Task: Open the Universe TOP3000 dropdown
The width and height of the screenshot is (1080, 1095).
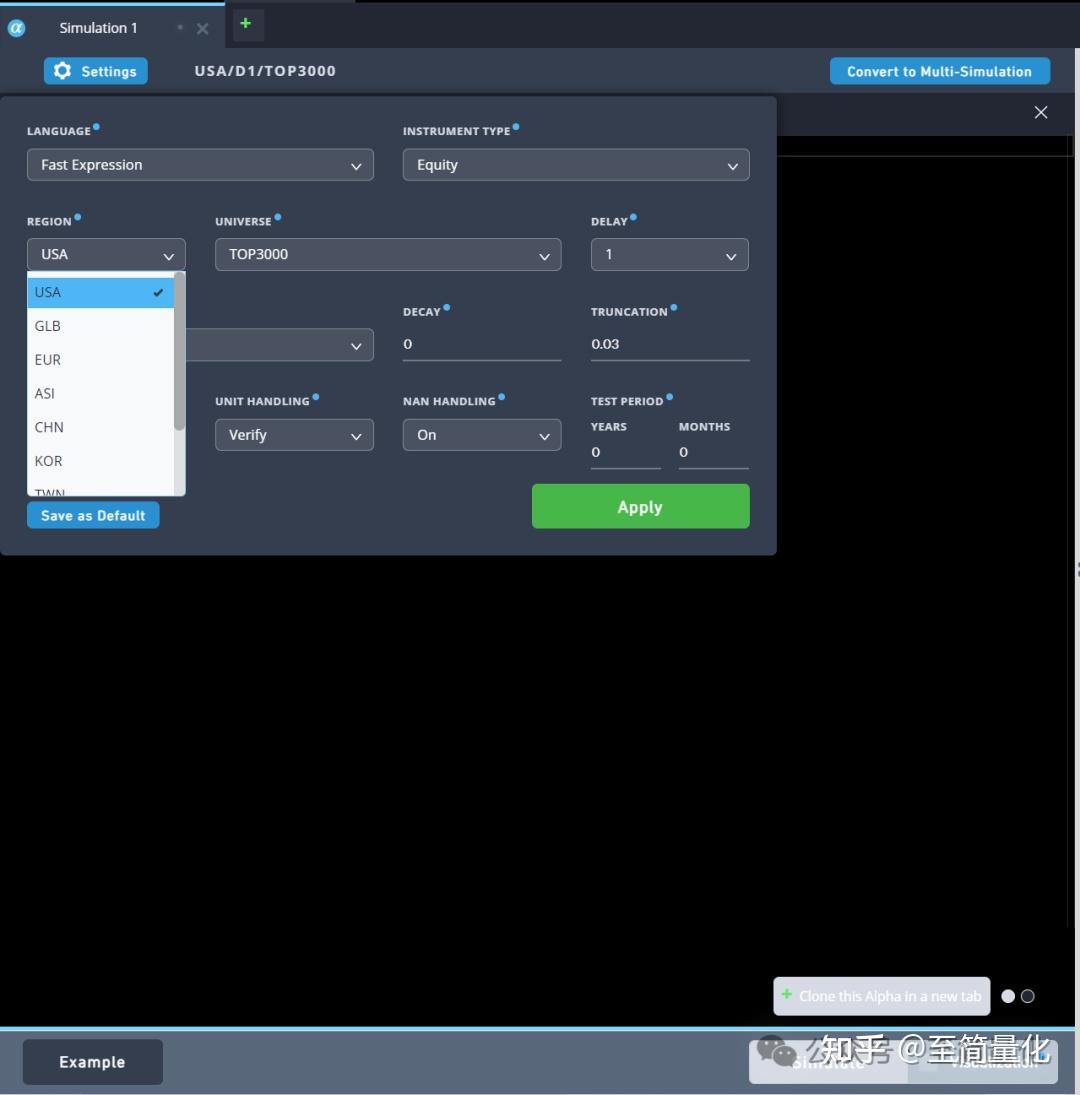Action: pyautogui.click(x=388, y=254)
